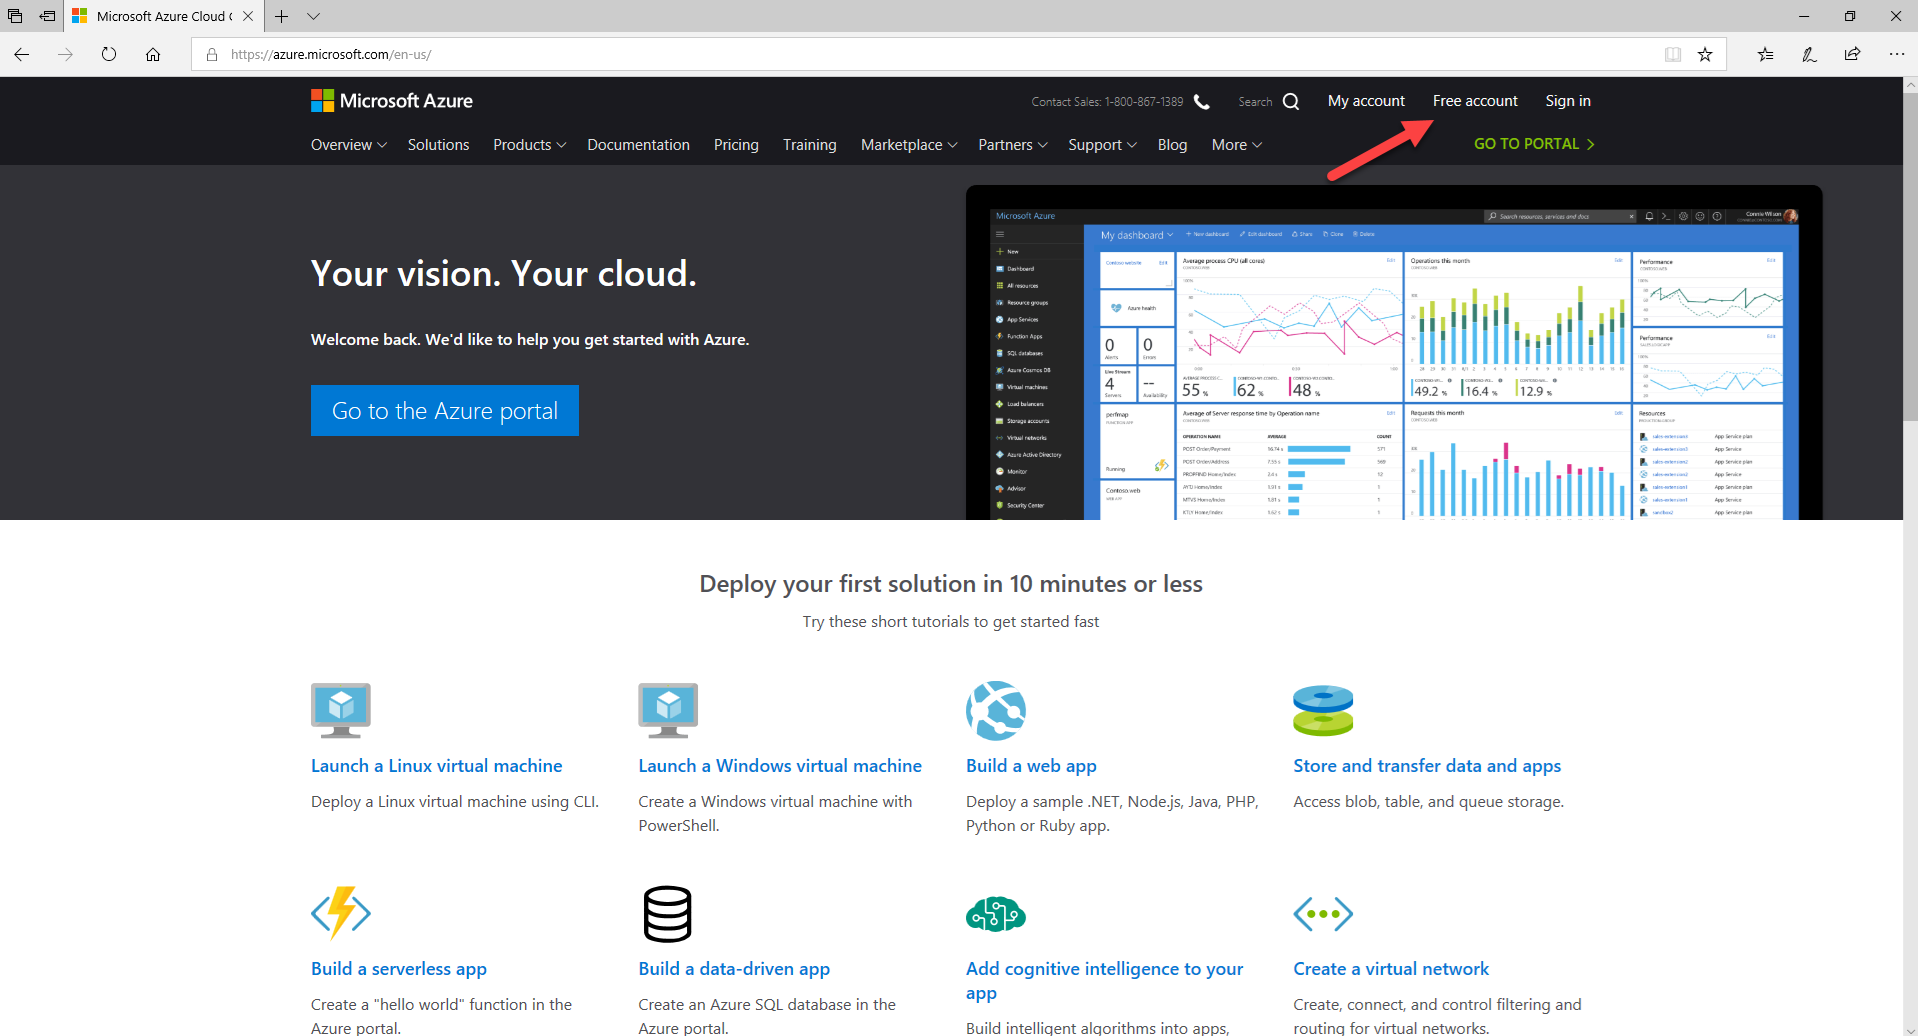Open Add cognitive intelligence to your app link
The width and height of the screenshot is (1918, 1036).
pyautogui.click(x=1104, y=981)
